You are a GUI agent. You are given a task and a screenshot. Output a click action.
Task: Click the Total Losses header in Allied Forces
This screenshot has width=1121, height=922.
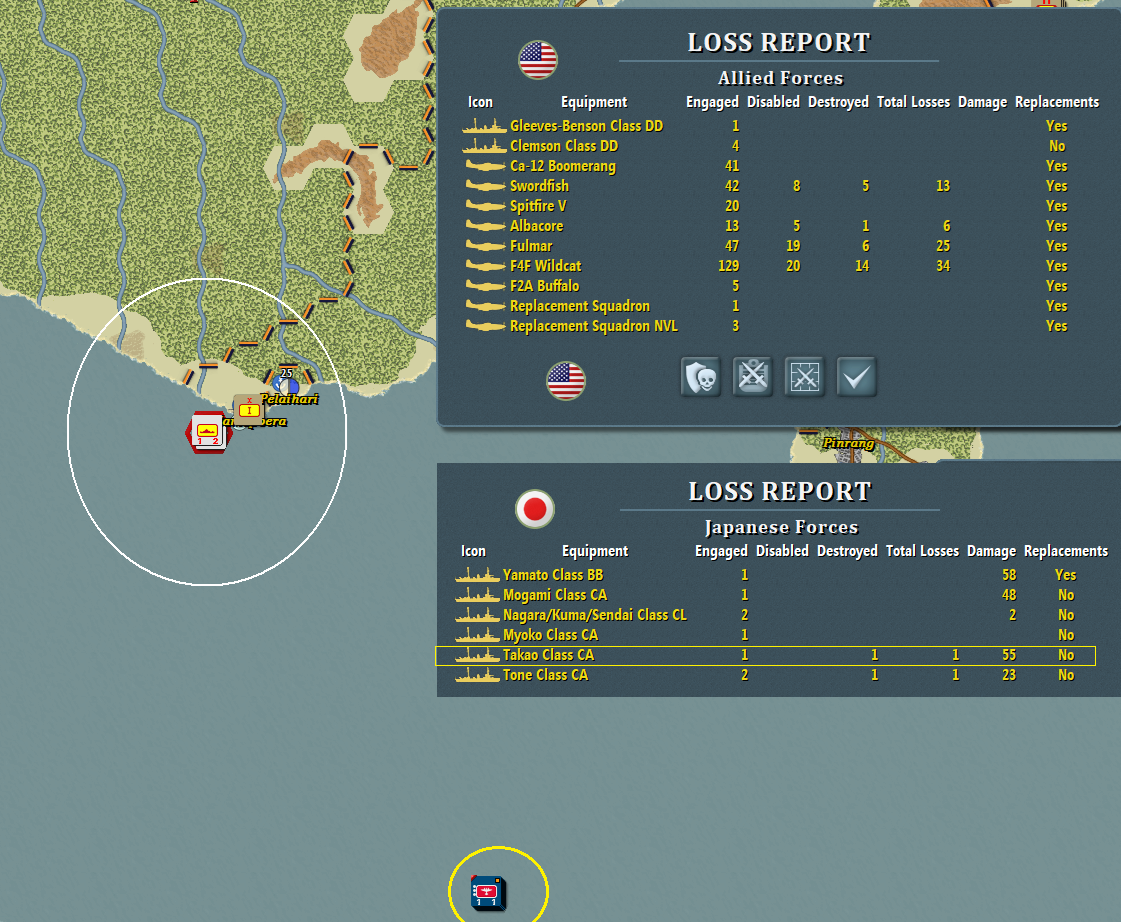(x=913, y=102)
